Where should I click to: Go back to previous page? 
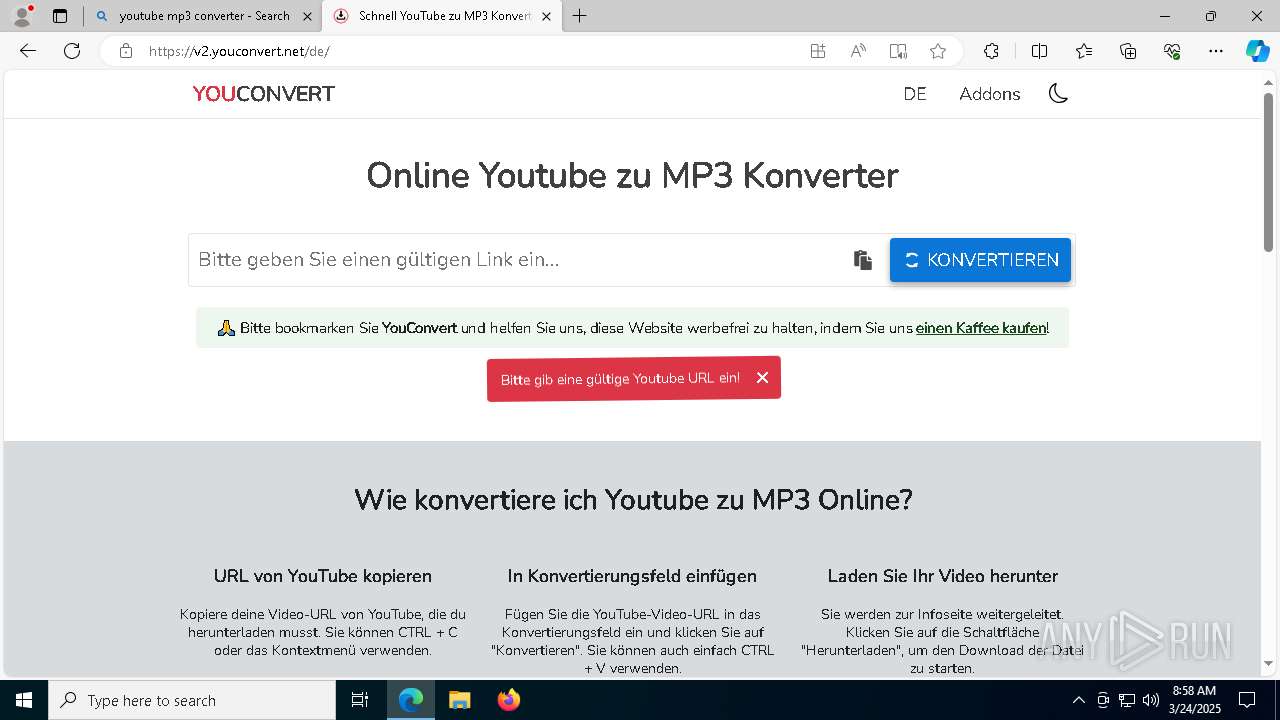[28, 51]
